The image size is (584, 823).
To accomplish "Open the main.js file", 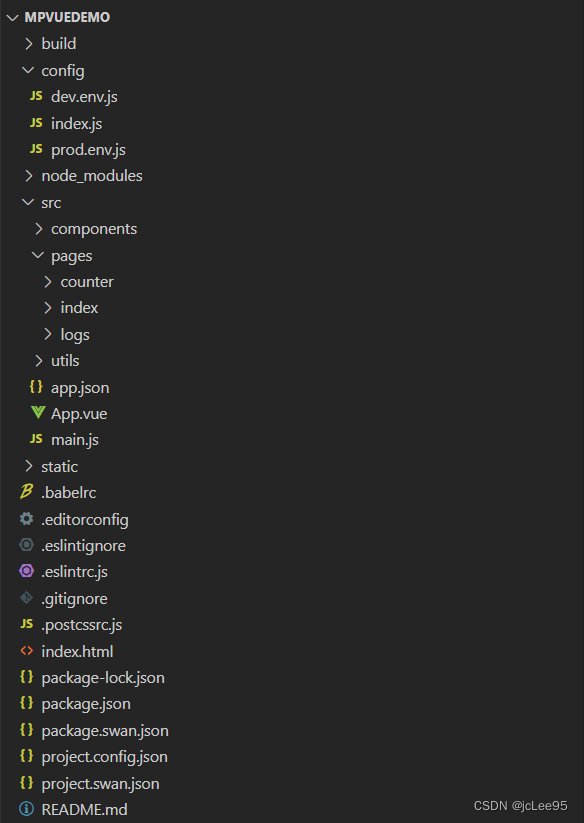I will coord(75,440).
